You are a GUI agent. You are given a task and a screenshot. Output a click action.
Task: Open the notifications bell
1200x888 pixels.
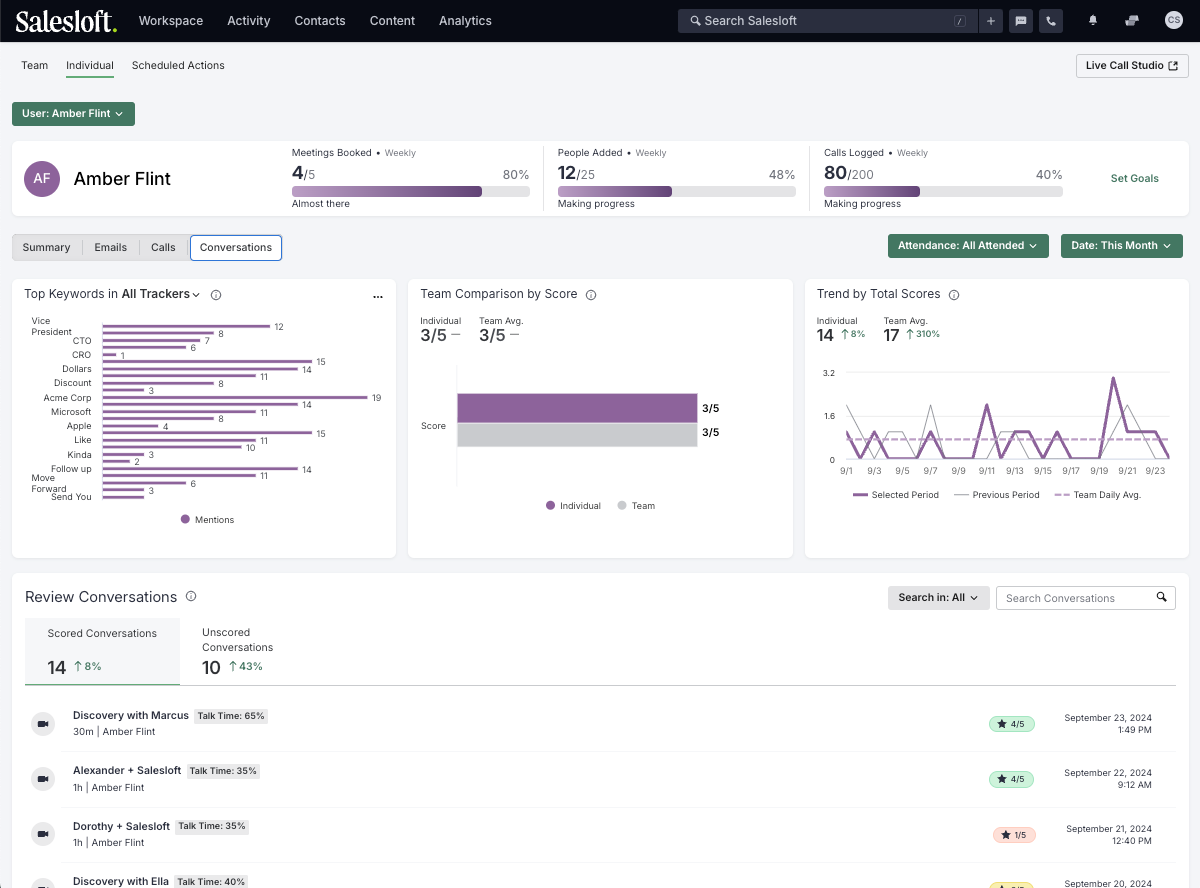point(1093,21)
